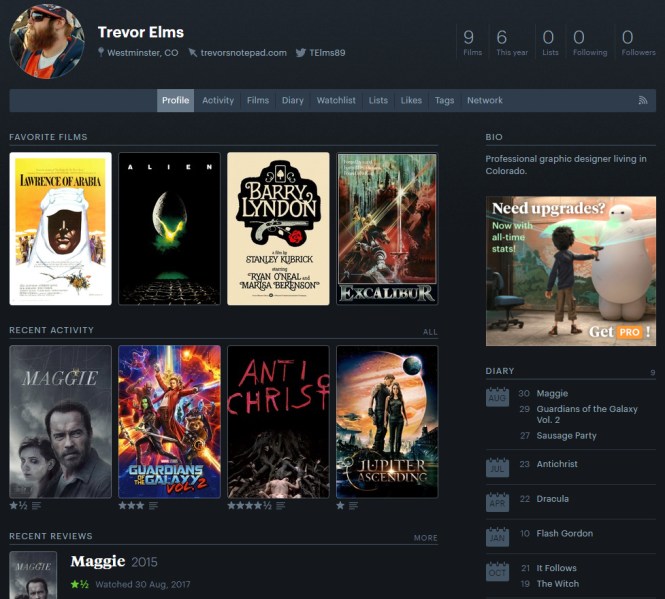Click the location pin icon

(x=101, y=53)
